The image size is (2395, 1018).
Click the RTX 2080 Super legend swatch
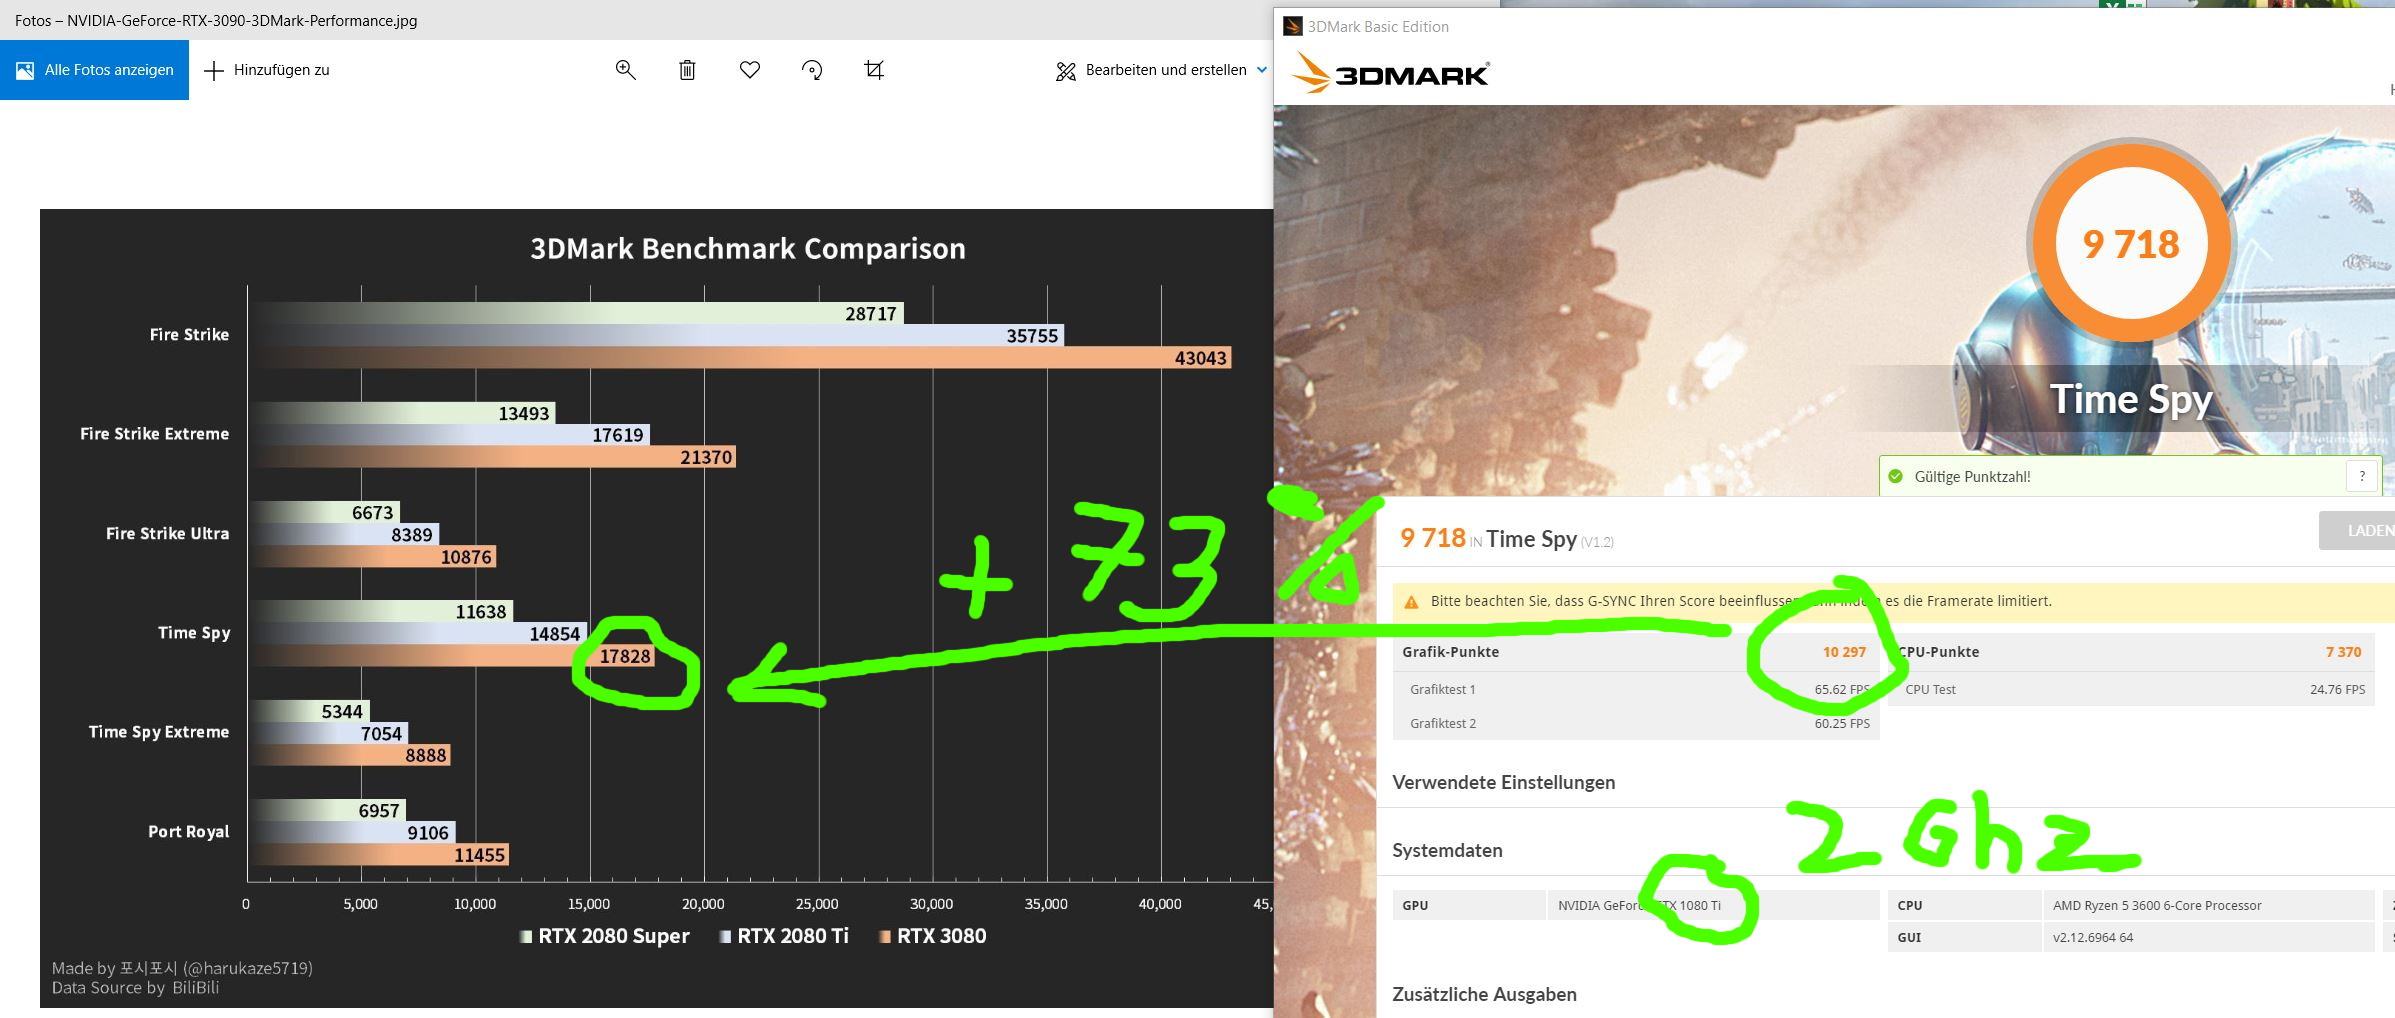(x=526, y=937)
